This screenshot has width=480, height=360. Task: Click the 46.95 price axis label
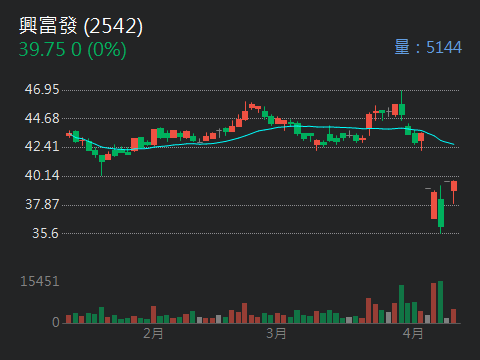pos(42,89)
